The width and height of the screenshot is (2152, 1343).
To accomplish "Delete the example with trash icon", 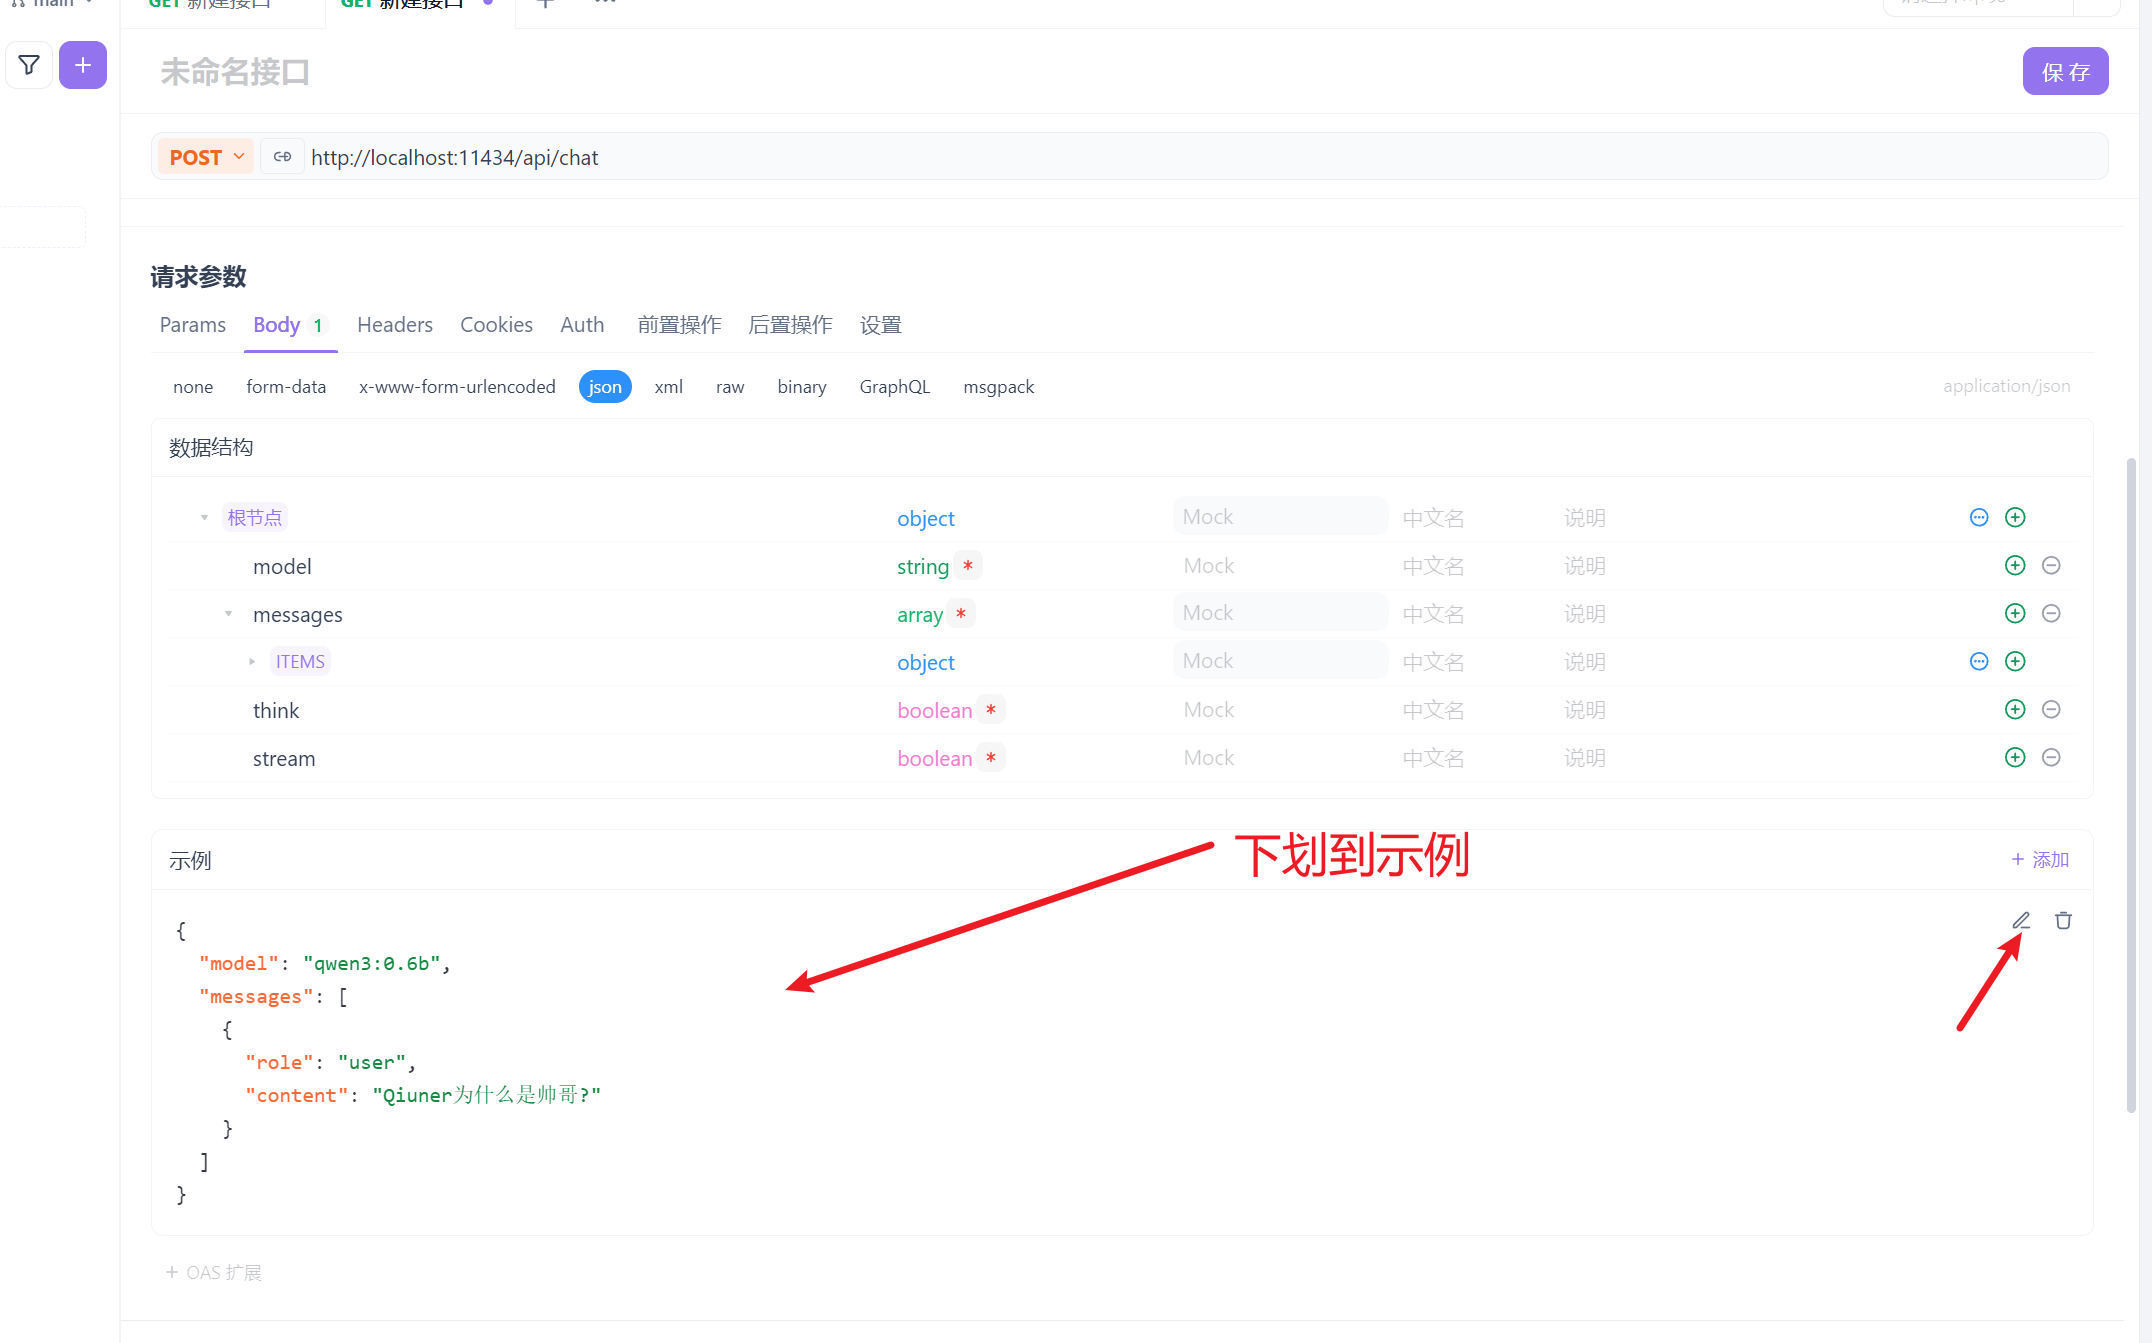I will (2063, 920).
